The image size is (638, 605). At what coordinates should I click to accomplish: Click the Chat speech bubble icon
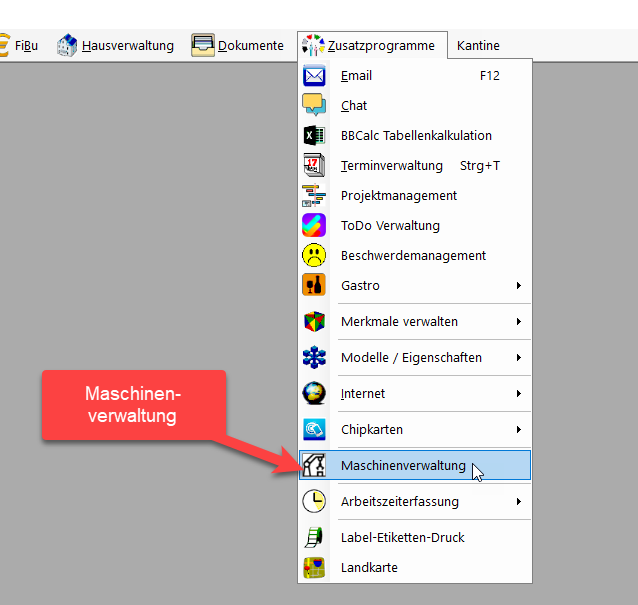pyautogui.click(x=314, y=105)
